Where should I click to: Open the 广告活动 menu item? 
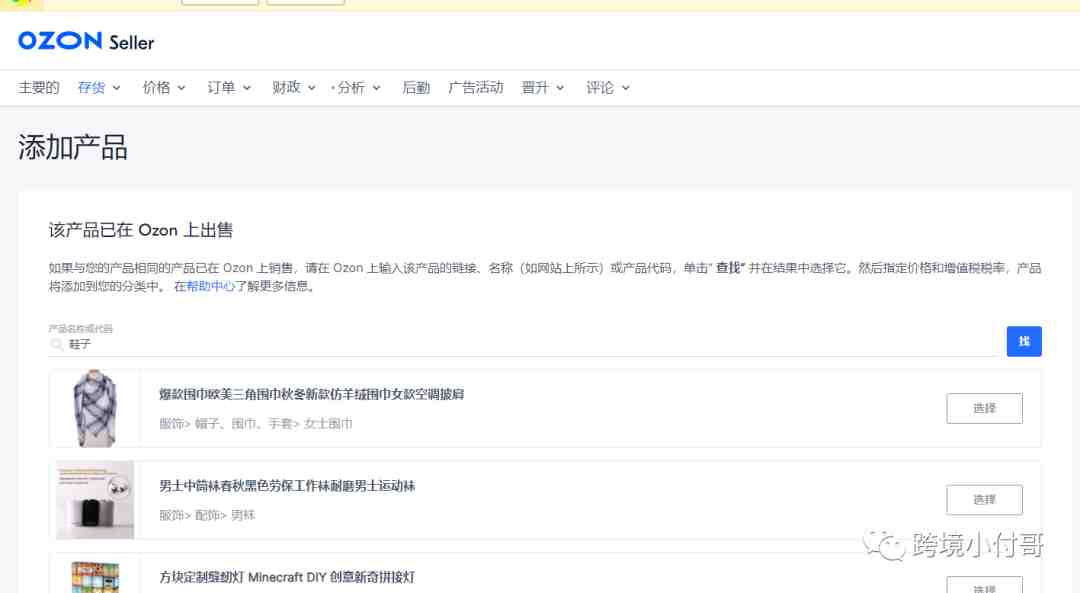pos(475,87)
